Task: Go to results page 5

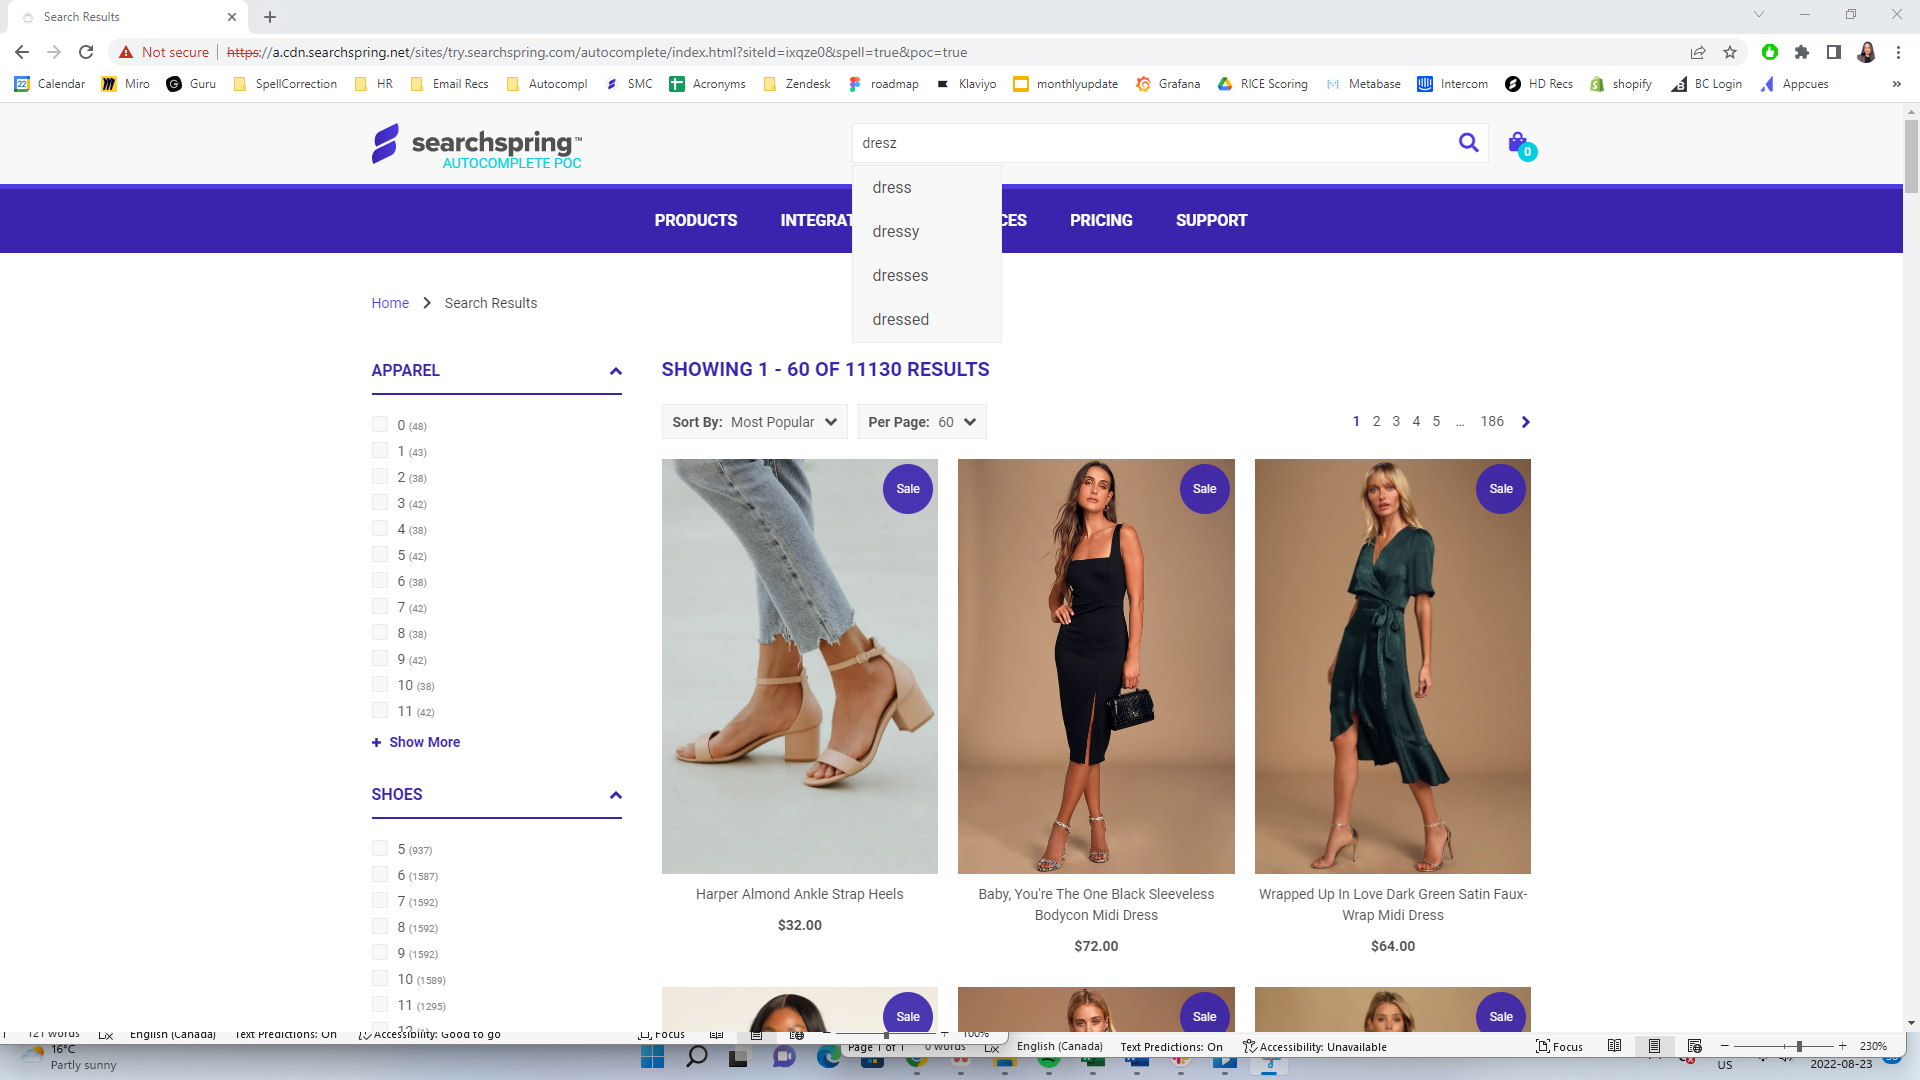Action: (x=1436, y=421)
